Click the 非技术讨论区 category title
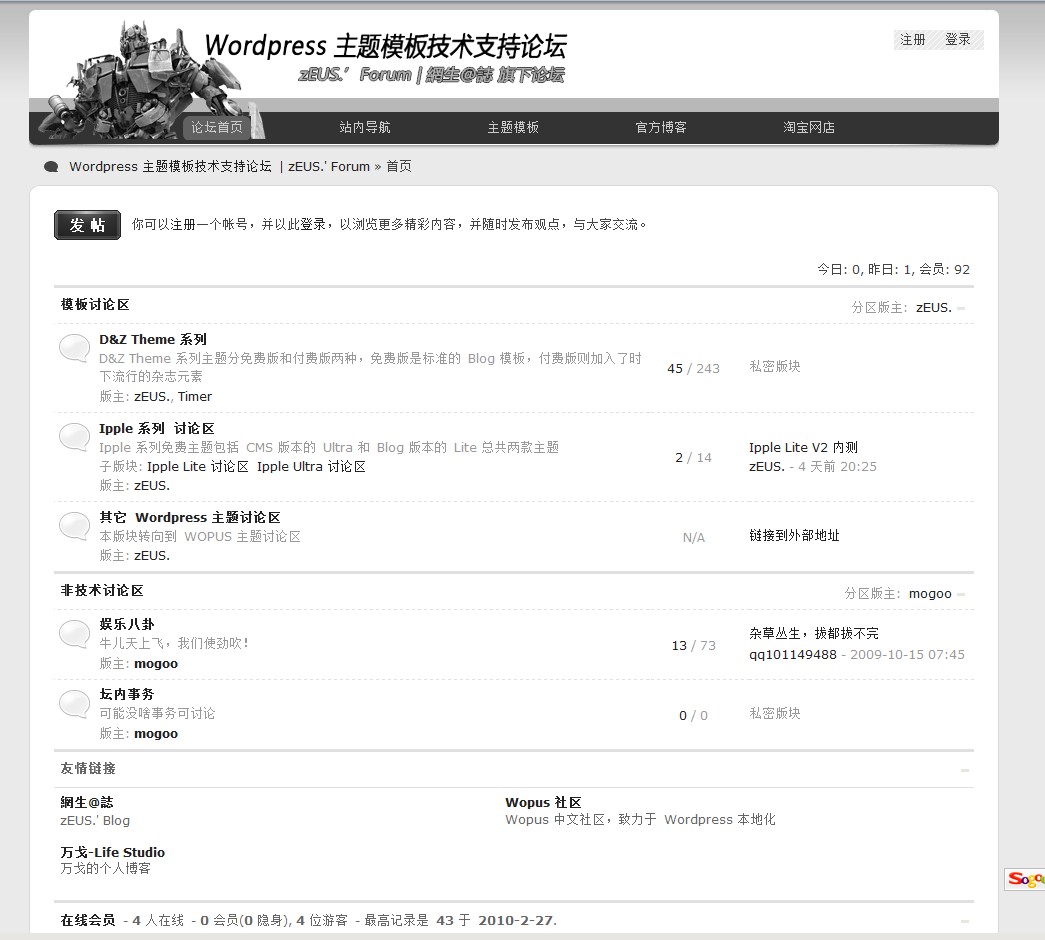 (101, 591)
